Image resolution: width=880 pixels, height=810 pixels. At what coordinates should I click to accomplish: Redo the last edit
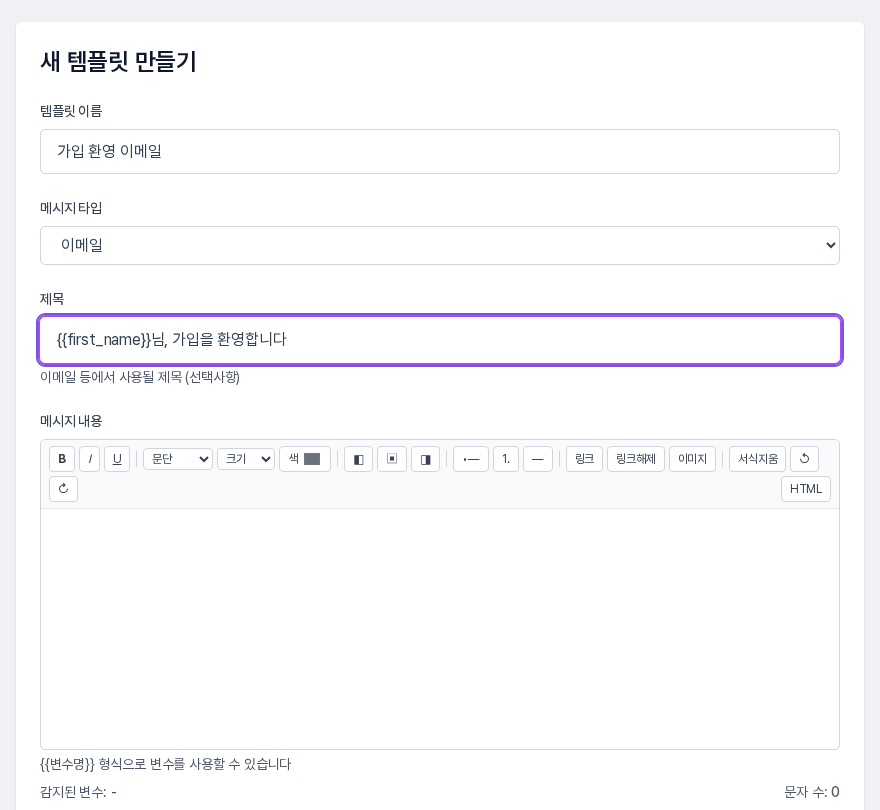[x=63, y=489]
